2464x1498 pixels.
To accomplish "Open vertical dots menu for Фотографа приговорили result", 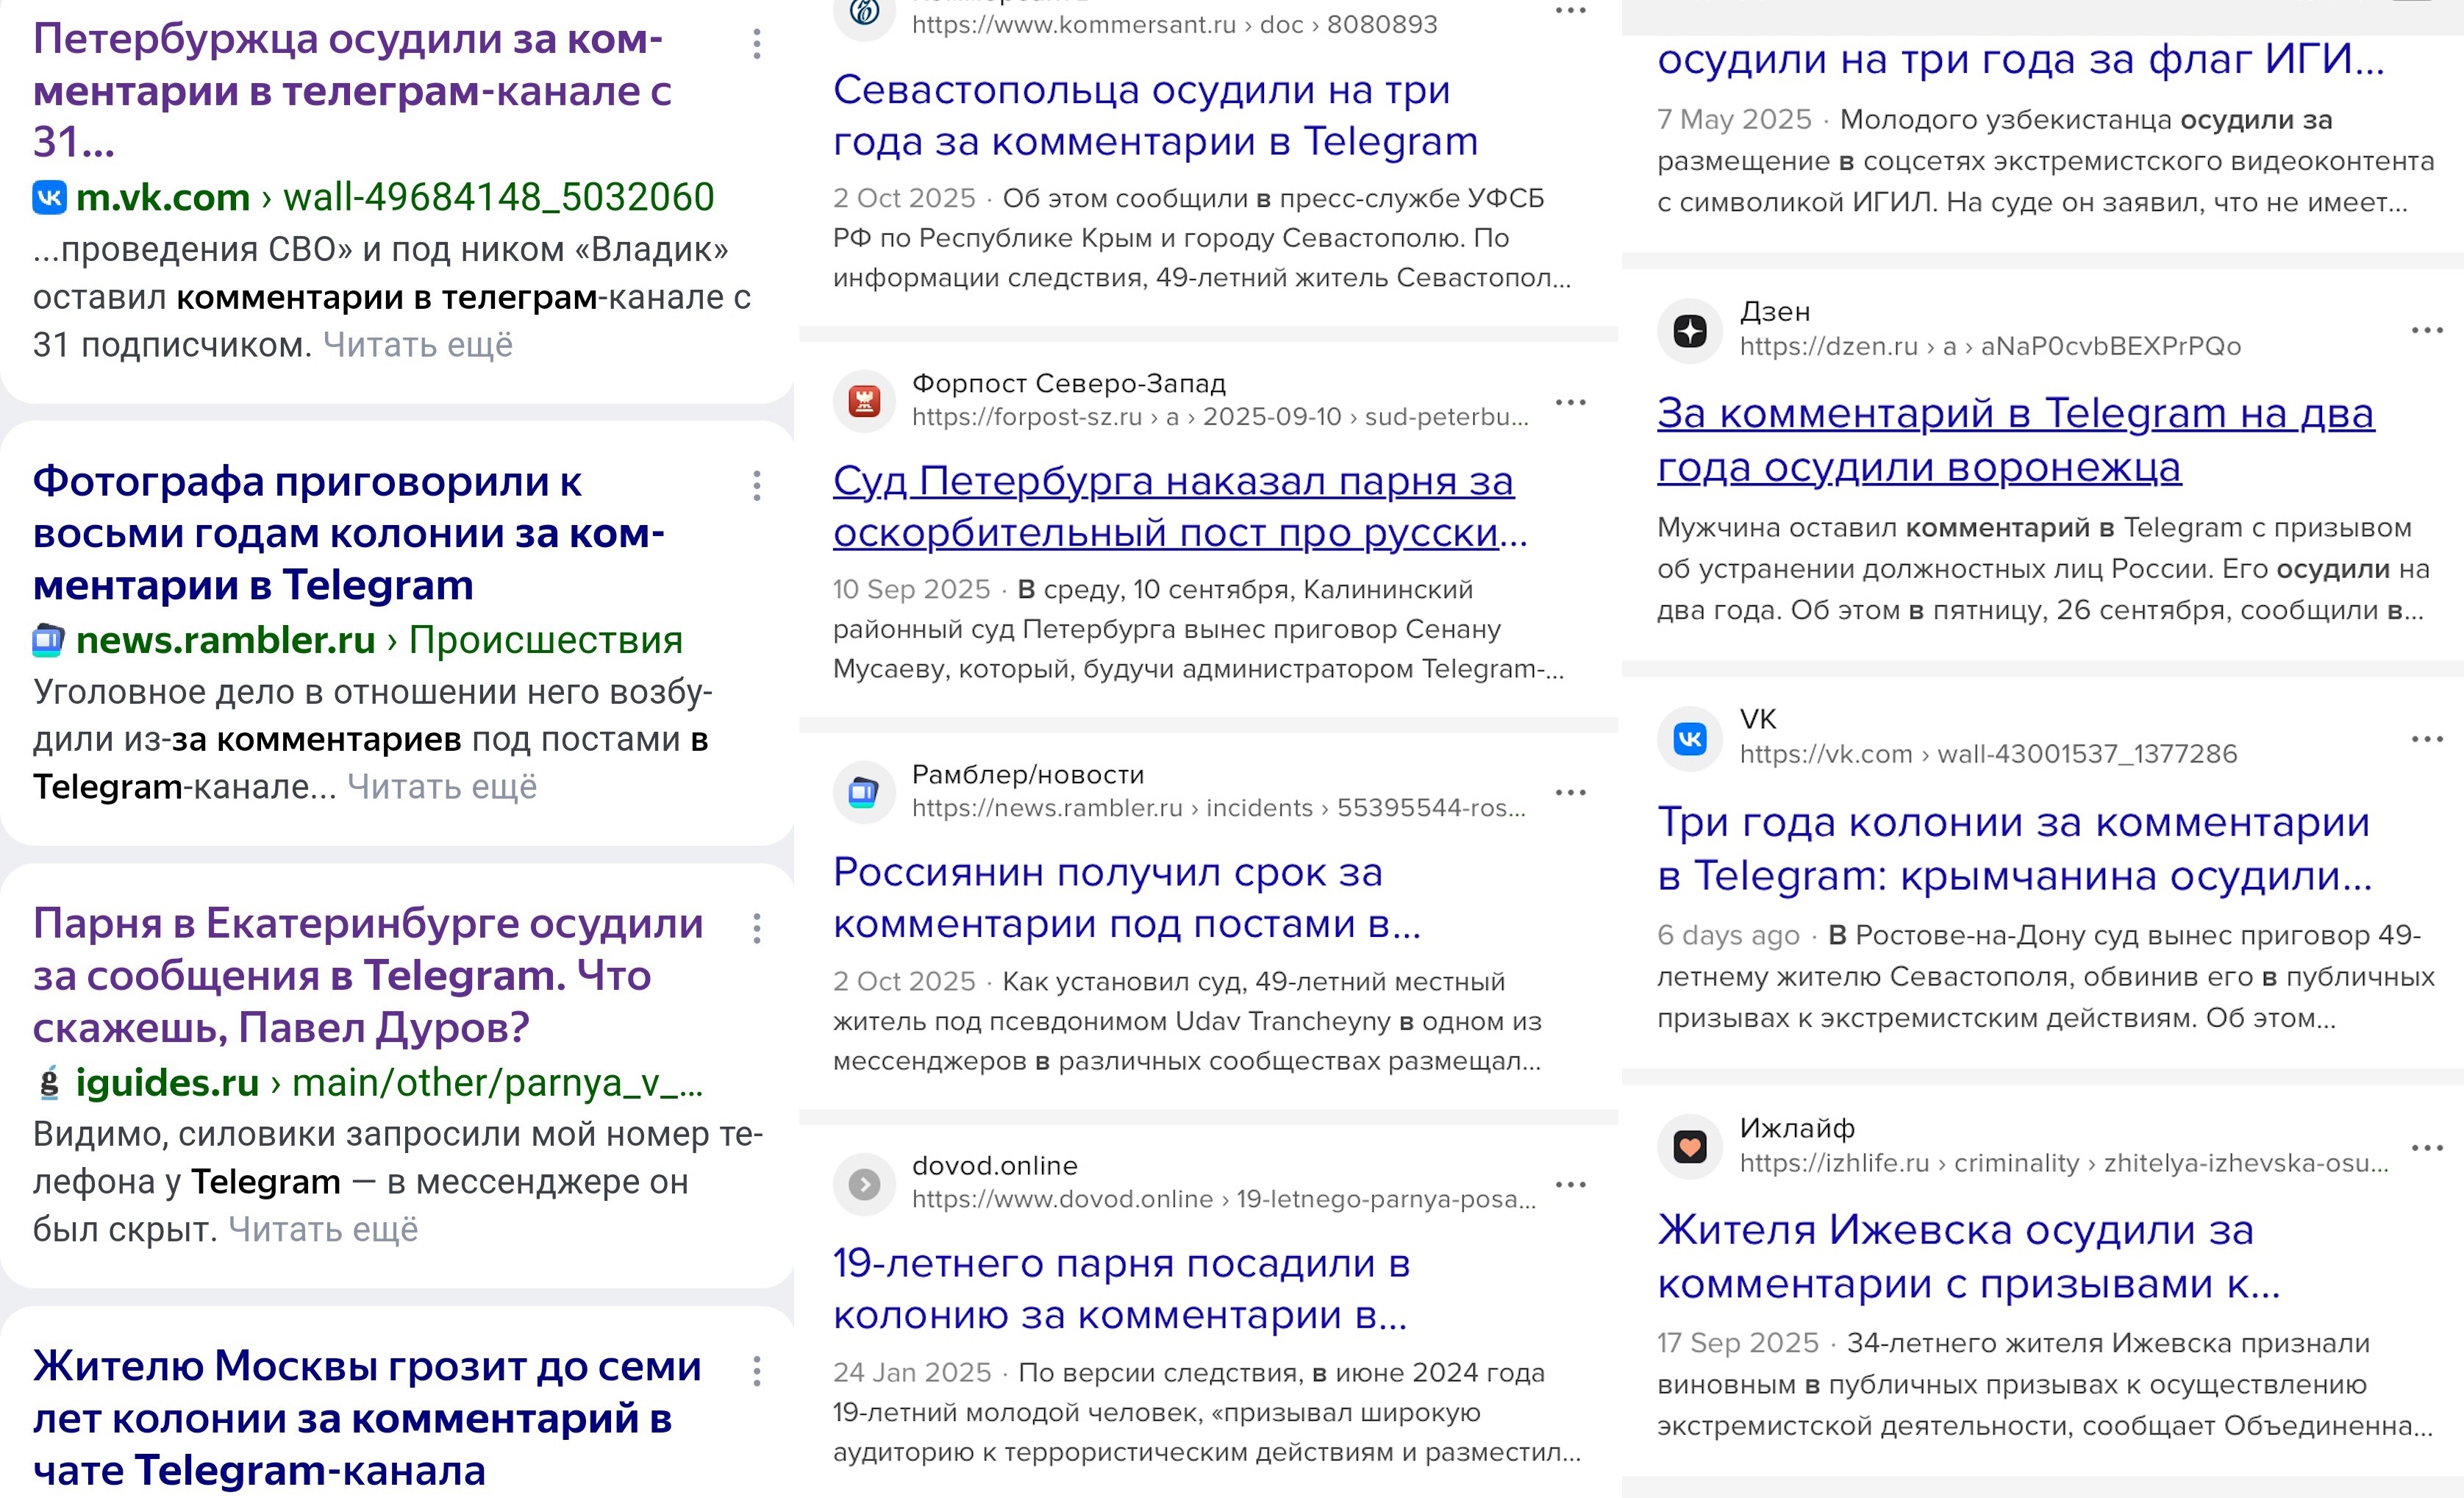I will click(x=757, y=486).
